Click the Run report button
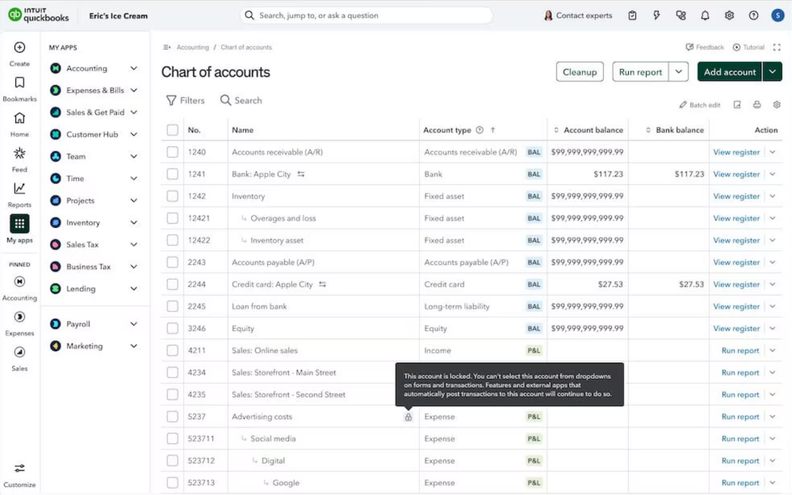 [x=640, y=72]
